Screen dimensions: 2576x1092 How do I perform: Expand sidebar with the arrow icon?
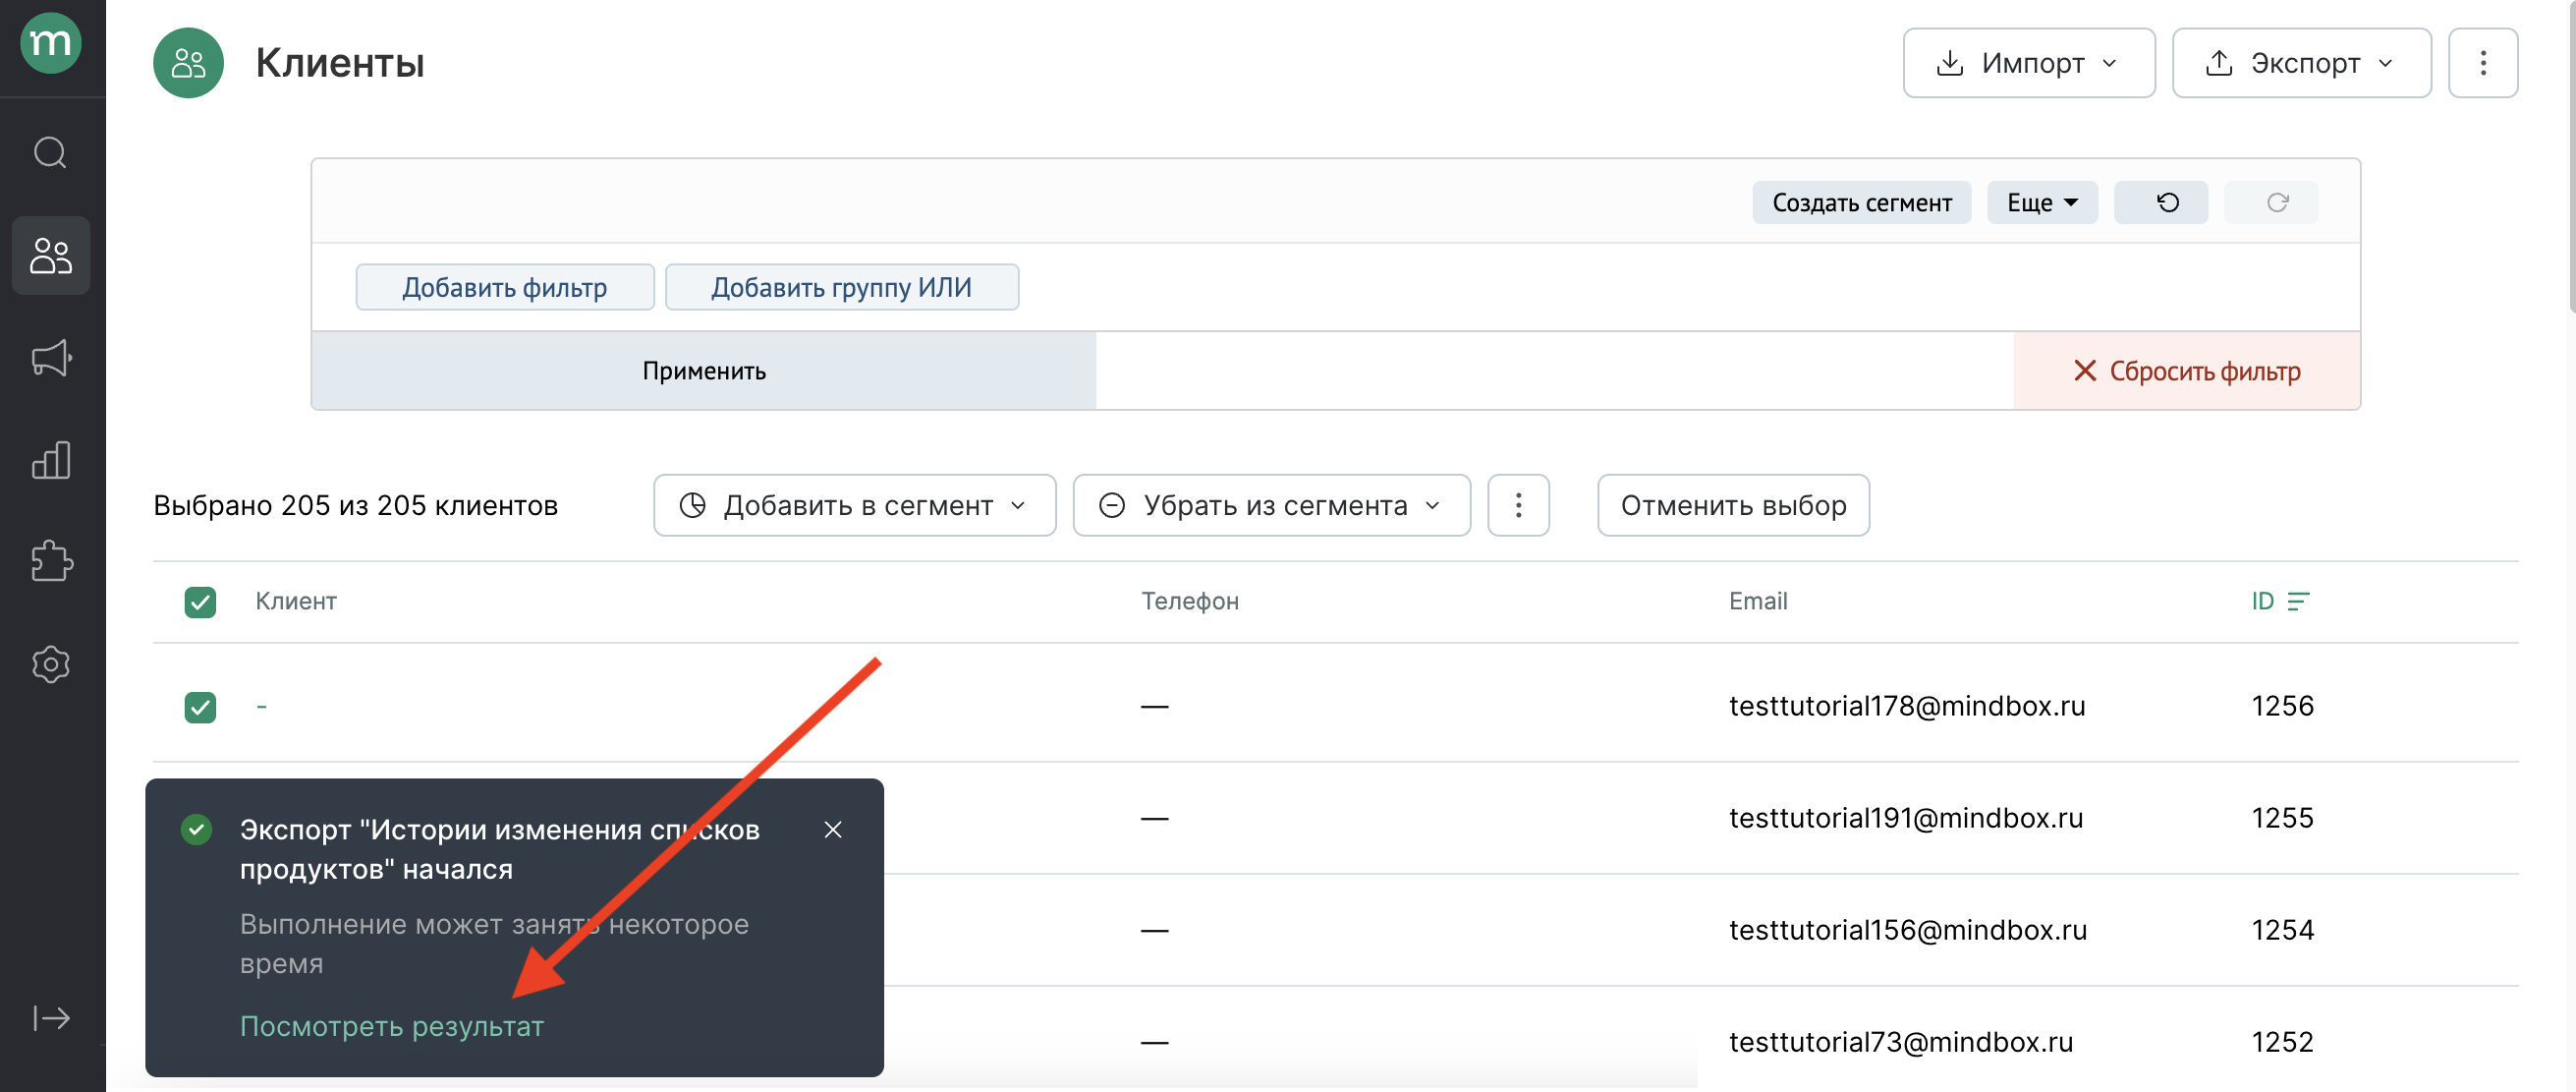coord(51,1018)
